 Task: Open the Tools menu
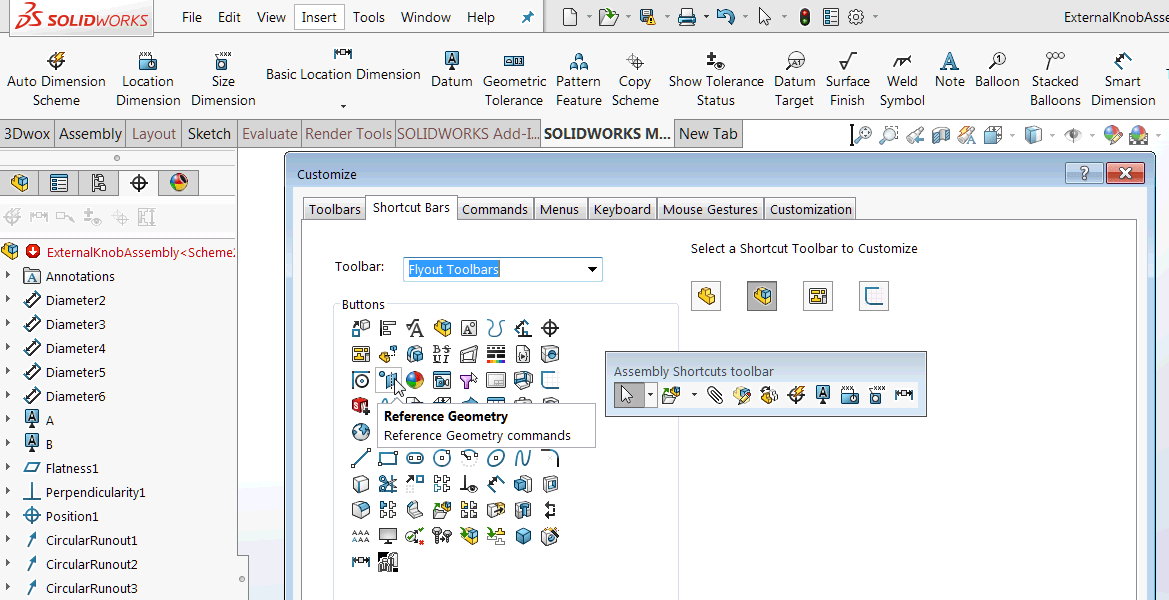pos(369,17)
